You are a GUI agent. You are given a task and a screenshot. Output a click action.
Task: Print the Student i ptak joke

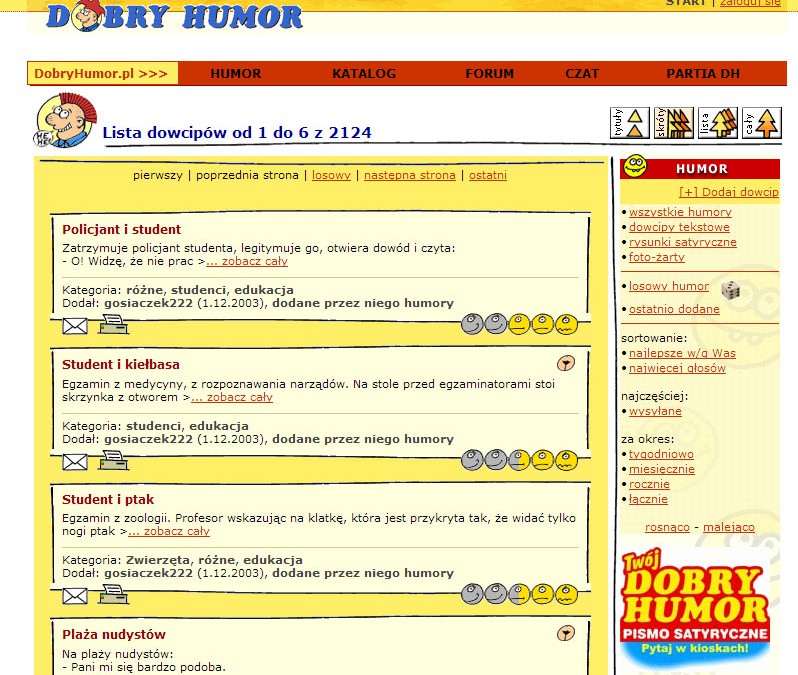tap(114, 595)
